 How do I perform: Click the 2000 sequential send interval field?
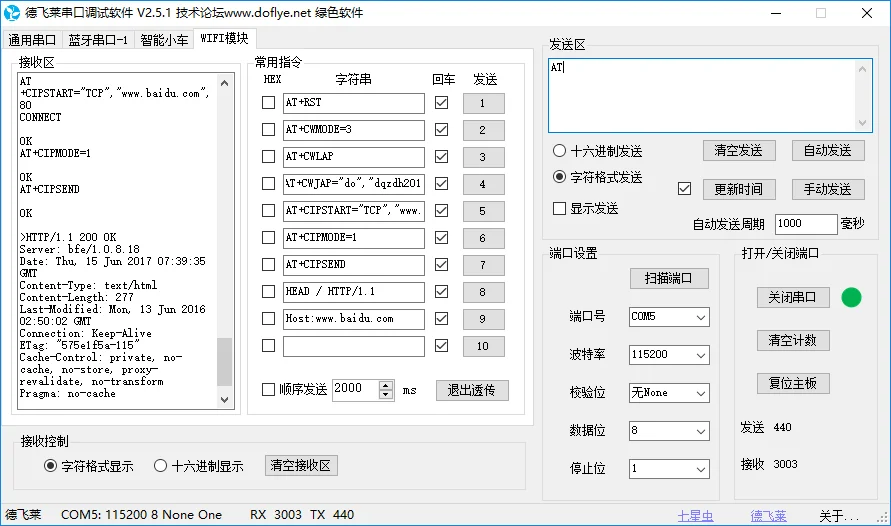[356, 390]
